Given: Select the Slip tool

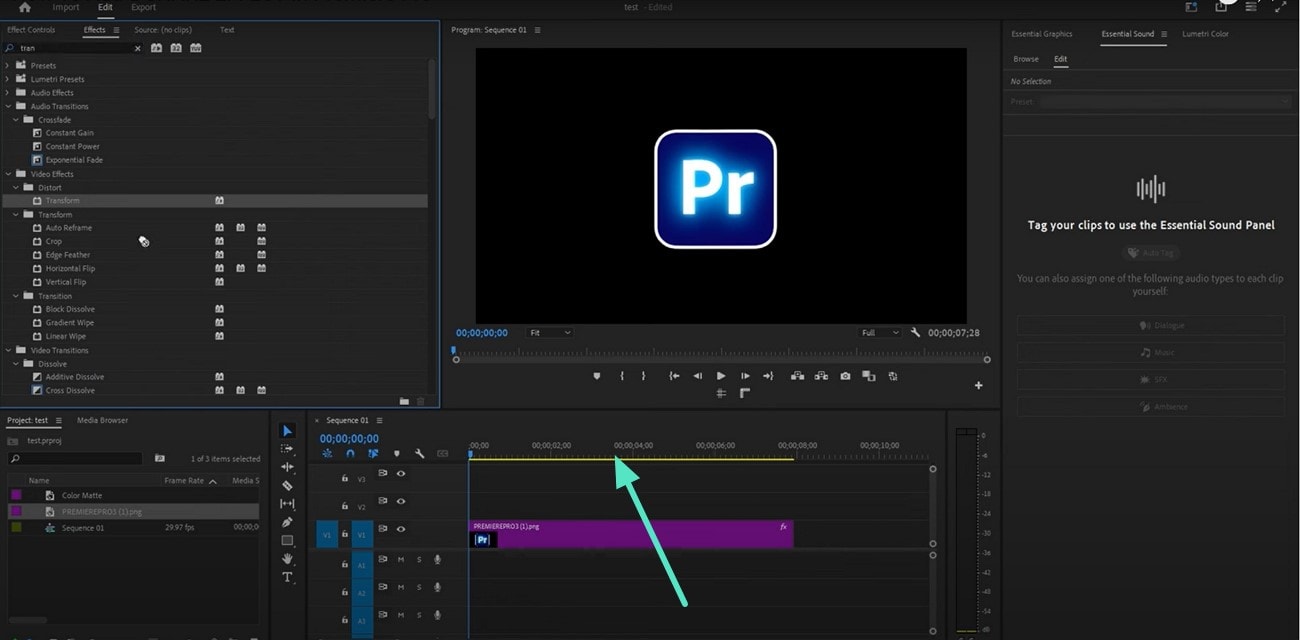Looking at the screenshot, I should [287, 504].
